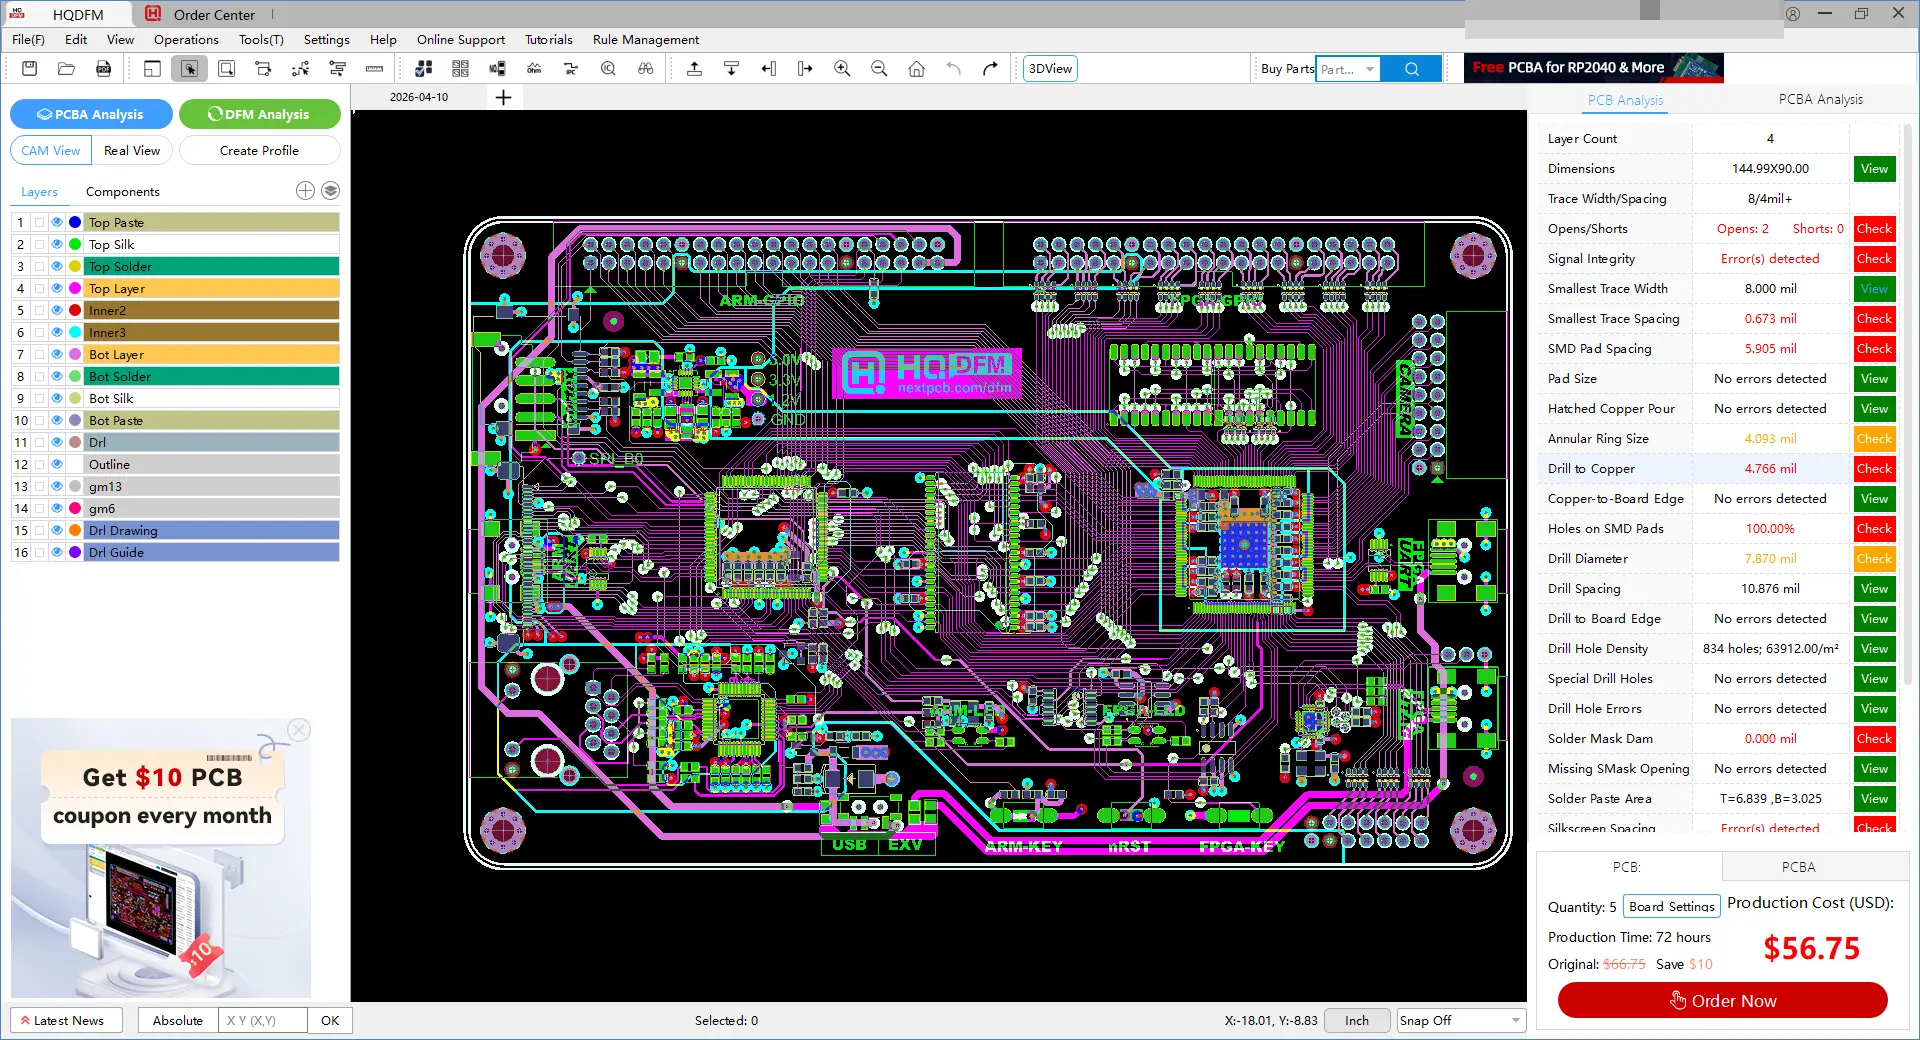Open the Tools(T) menu
This screenshot has width=1920, height=1040.
261,40
